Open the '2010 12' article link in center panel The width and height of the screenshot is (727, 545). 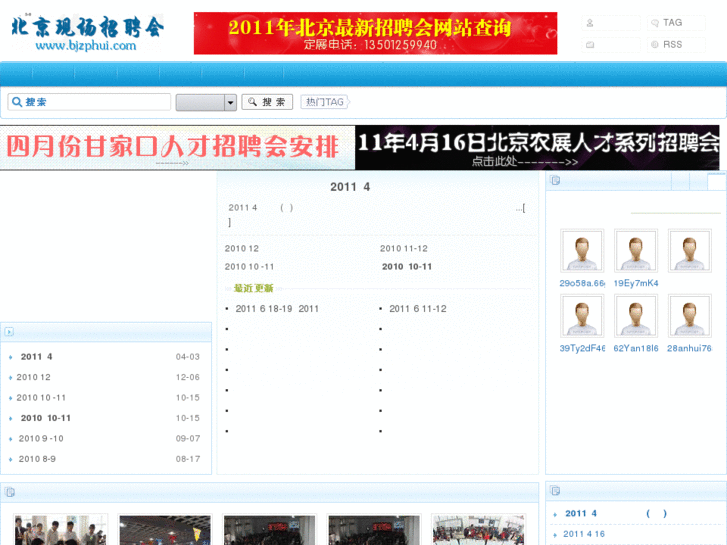(242, 249)
